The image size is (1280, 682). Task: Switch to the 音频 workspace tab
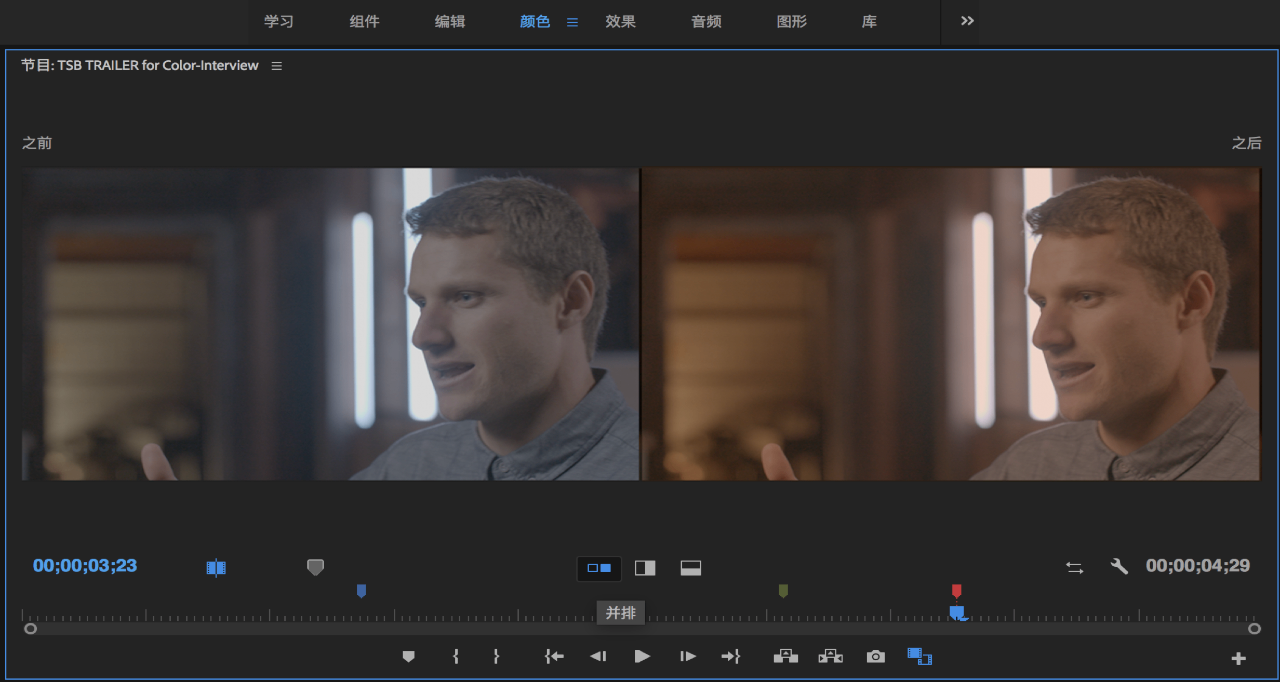(x=706, y=22)
